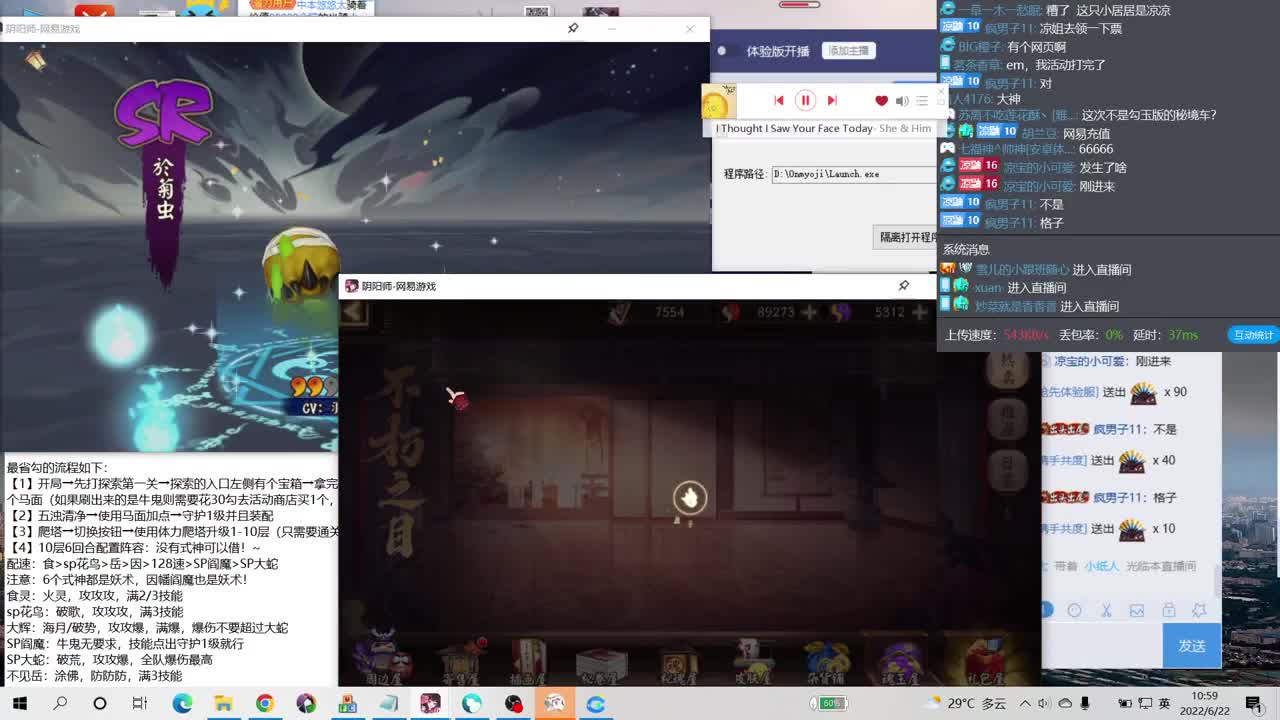Viewport: 1280px width, 720px height.
Task: Click the lock icon in chat toolbar
Action: (1168, 610)
